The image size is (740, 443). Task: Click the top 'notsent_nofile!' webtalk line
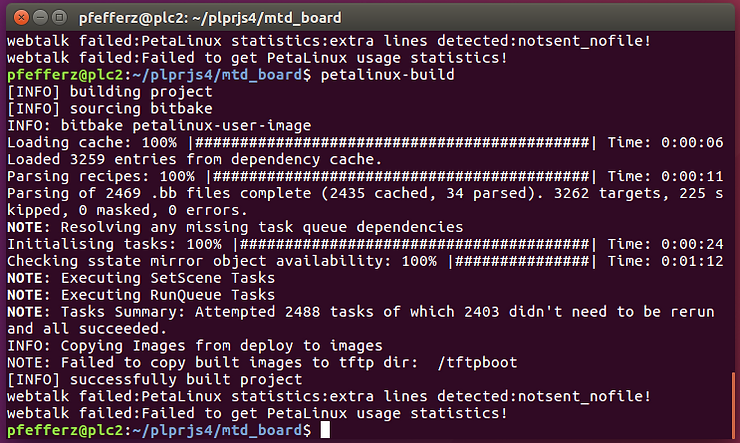pos(329,41)
